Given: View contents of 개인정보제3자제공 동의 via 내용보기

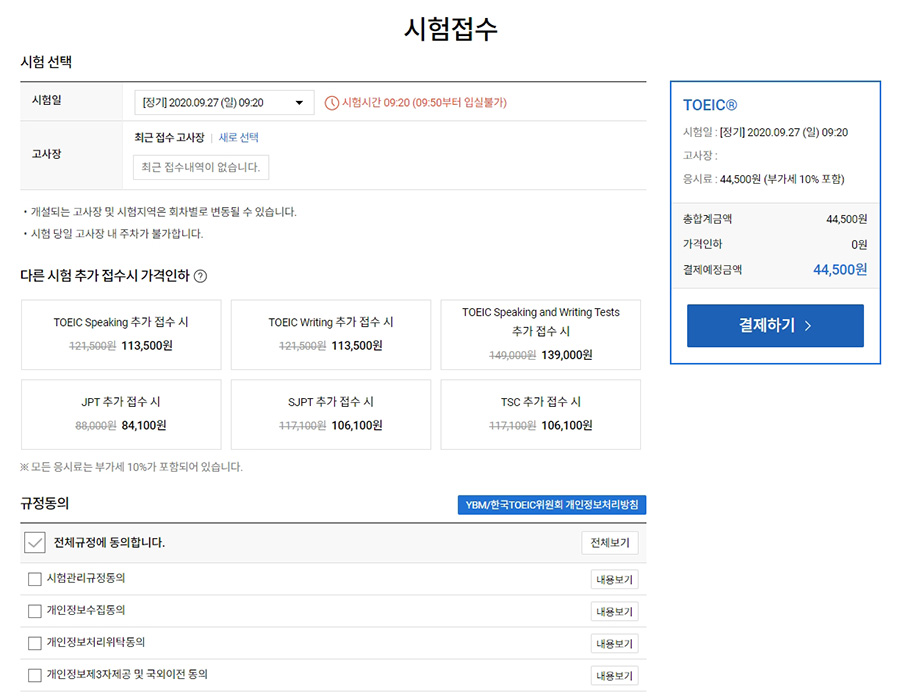Looking at the screenshot, I should (x=615, y=676).
